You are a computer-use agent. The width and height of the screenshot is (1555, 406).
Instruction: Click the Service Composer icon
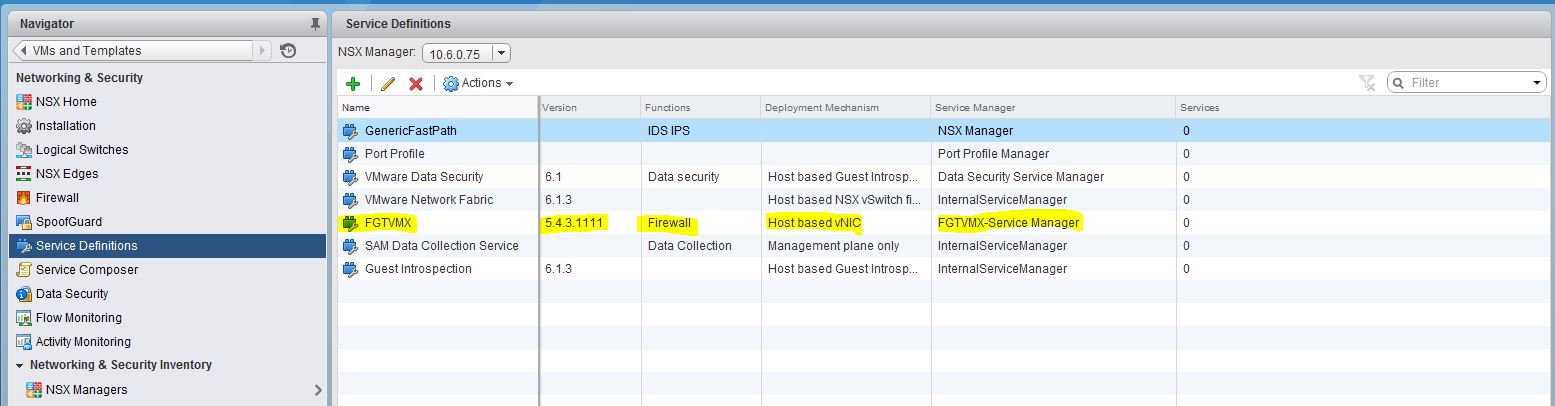[x=24, y=270]
